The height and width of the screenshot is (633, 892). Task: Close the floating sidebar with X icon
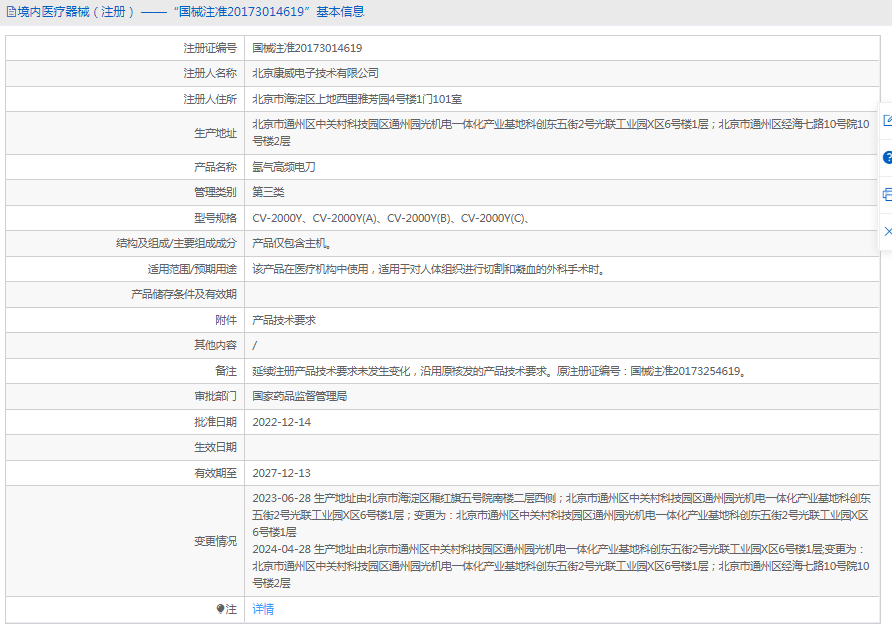point(886,231)
